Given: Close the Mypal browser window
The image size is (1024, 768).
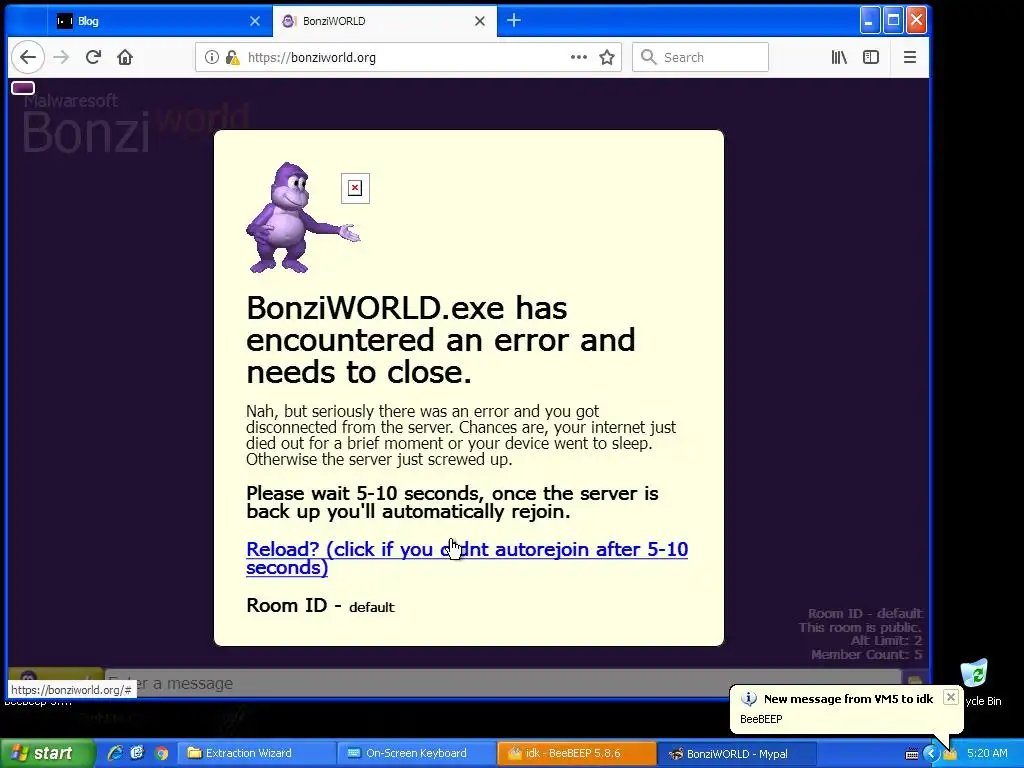Looking at the screenshot, I should pos(916,20).
